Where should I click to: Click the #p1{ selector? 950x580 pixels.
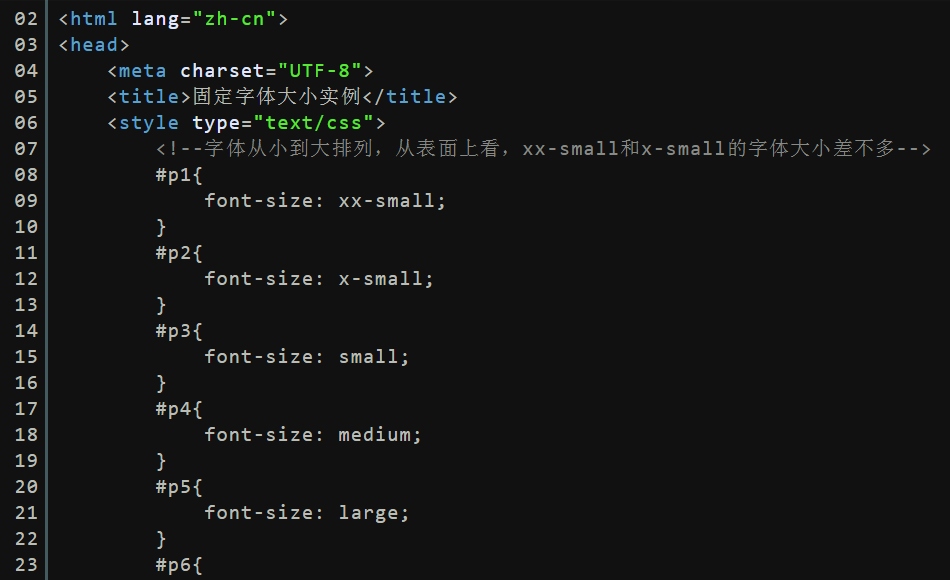[x=179, y=175]
